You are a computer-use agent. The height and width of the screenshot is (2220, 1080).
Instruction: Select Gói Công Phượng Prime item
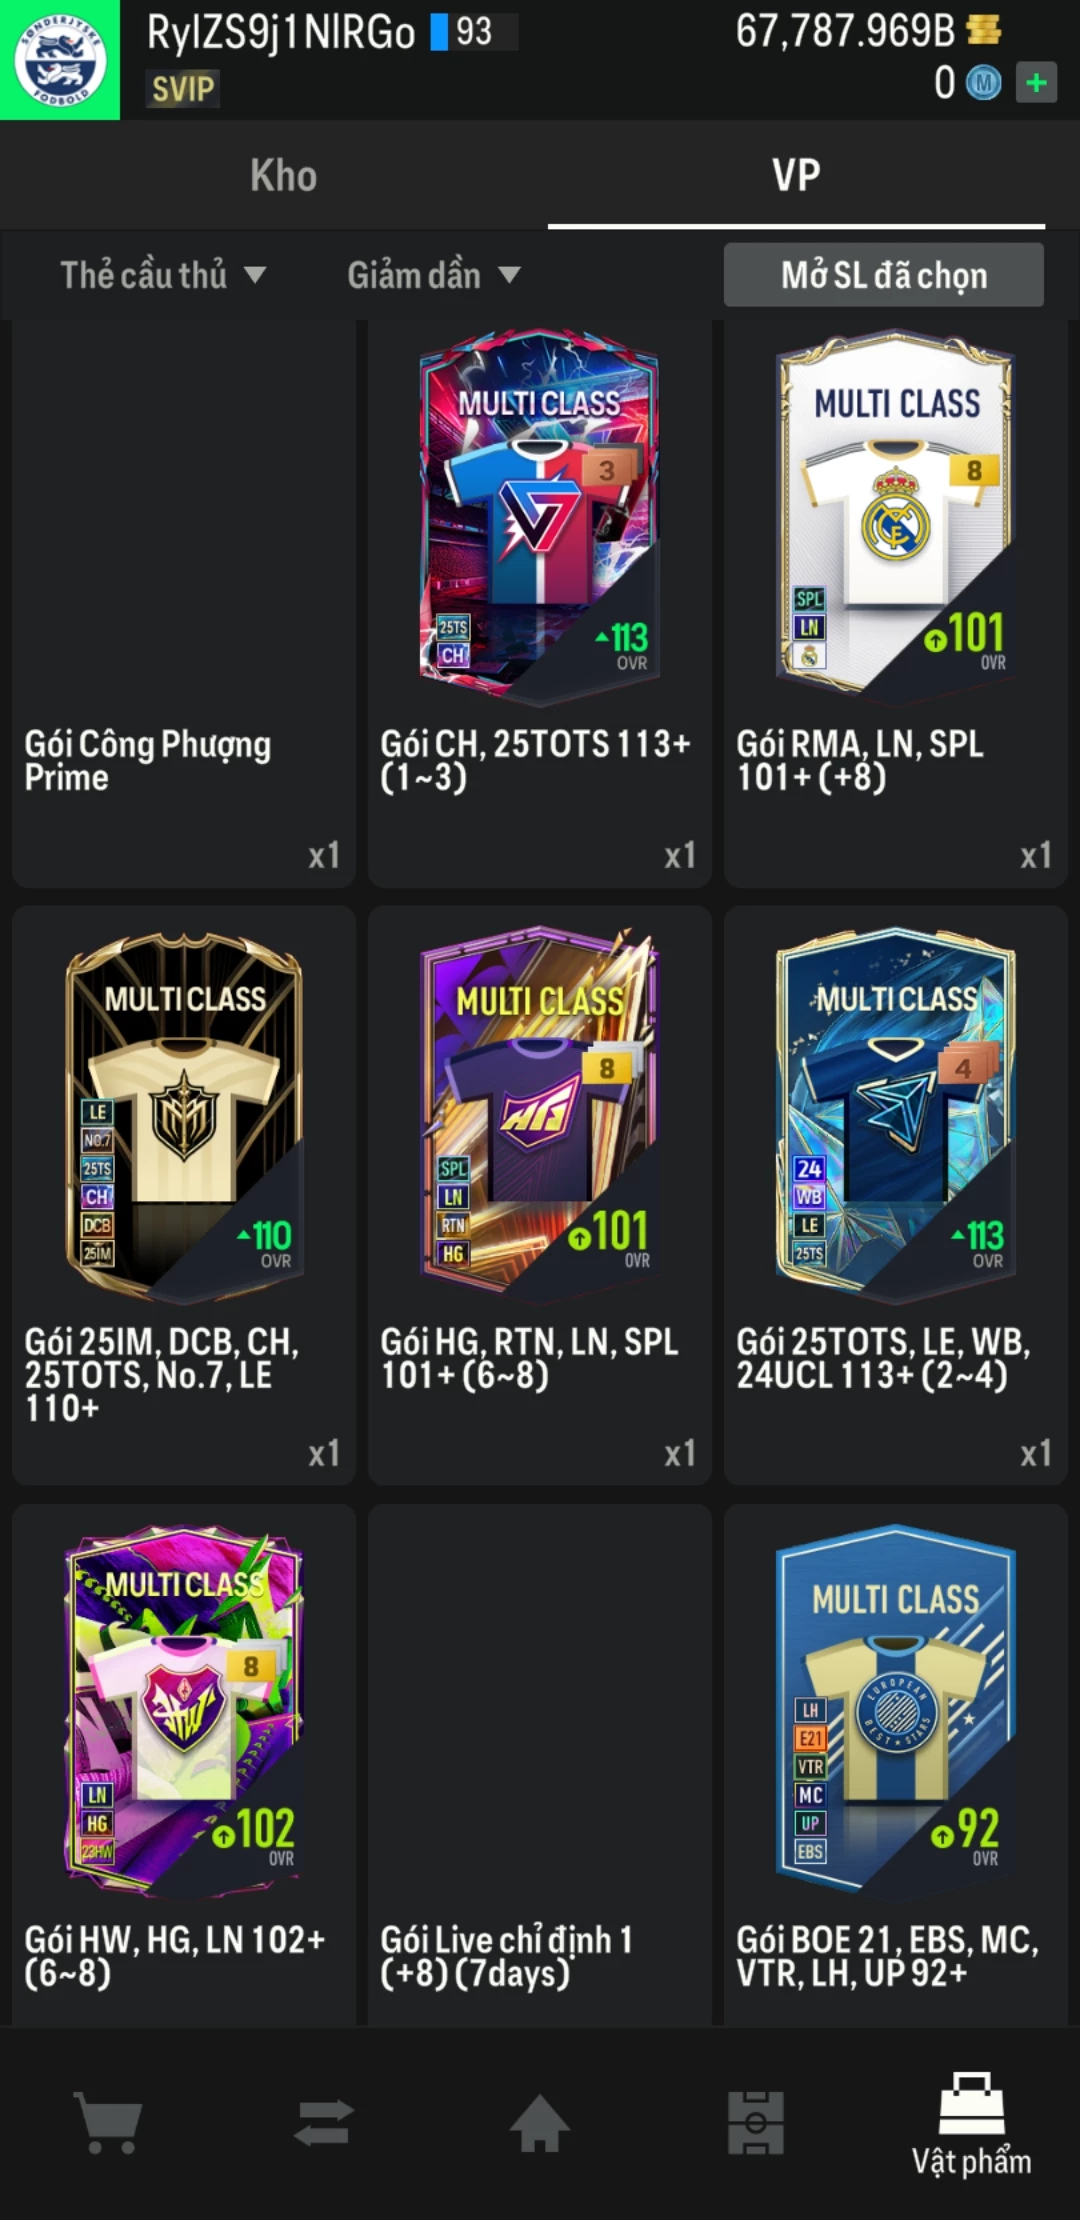click(x=184, y=604)
